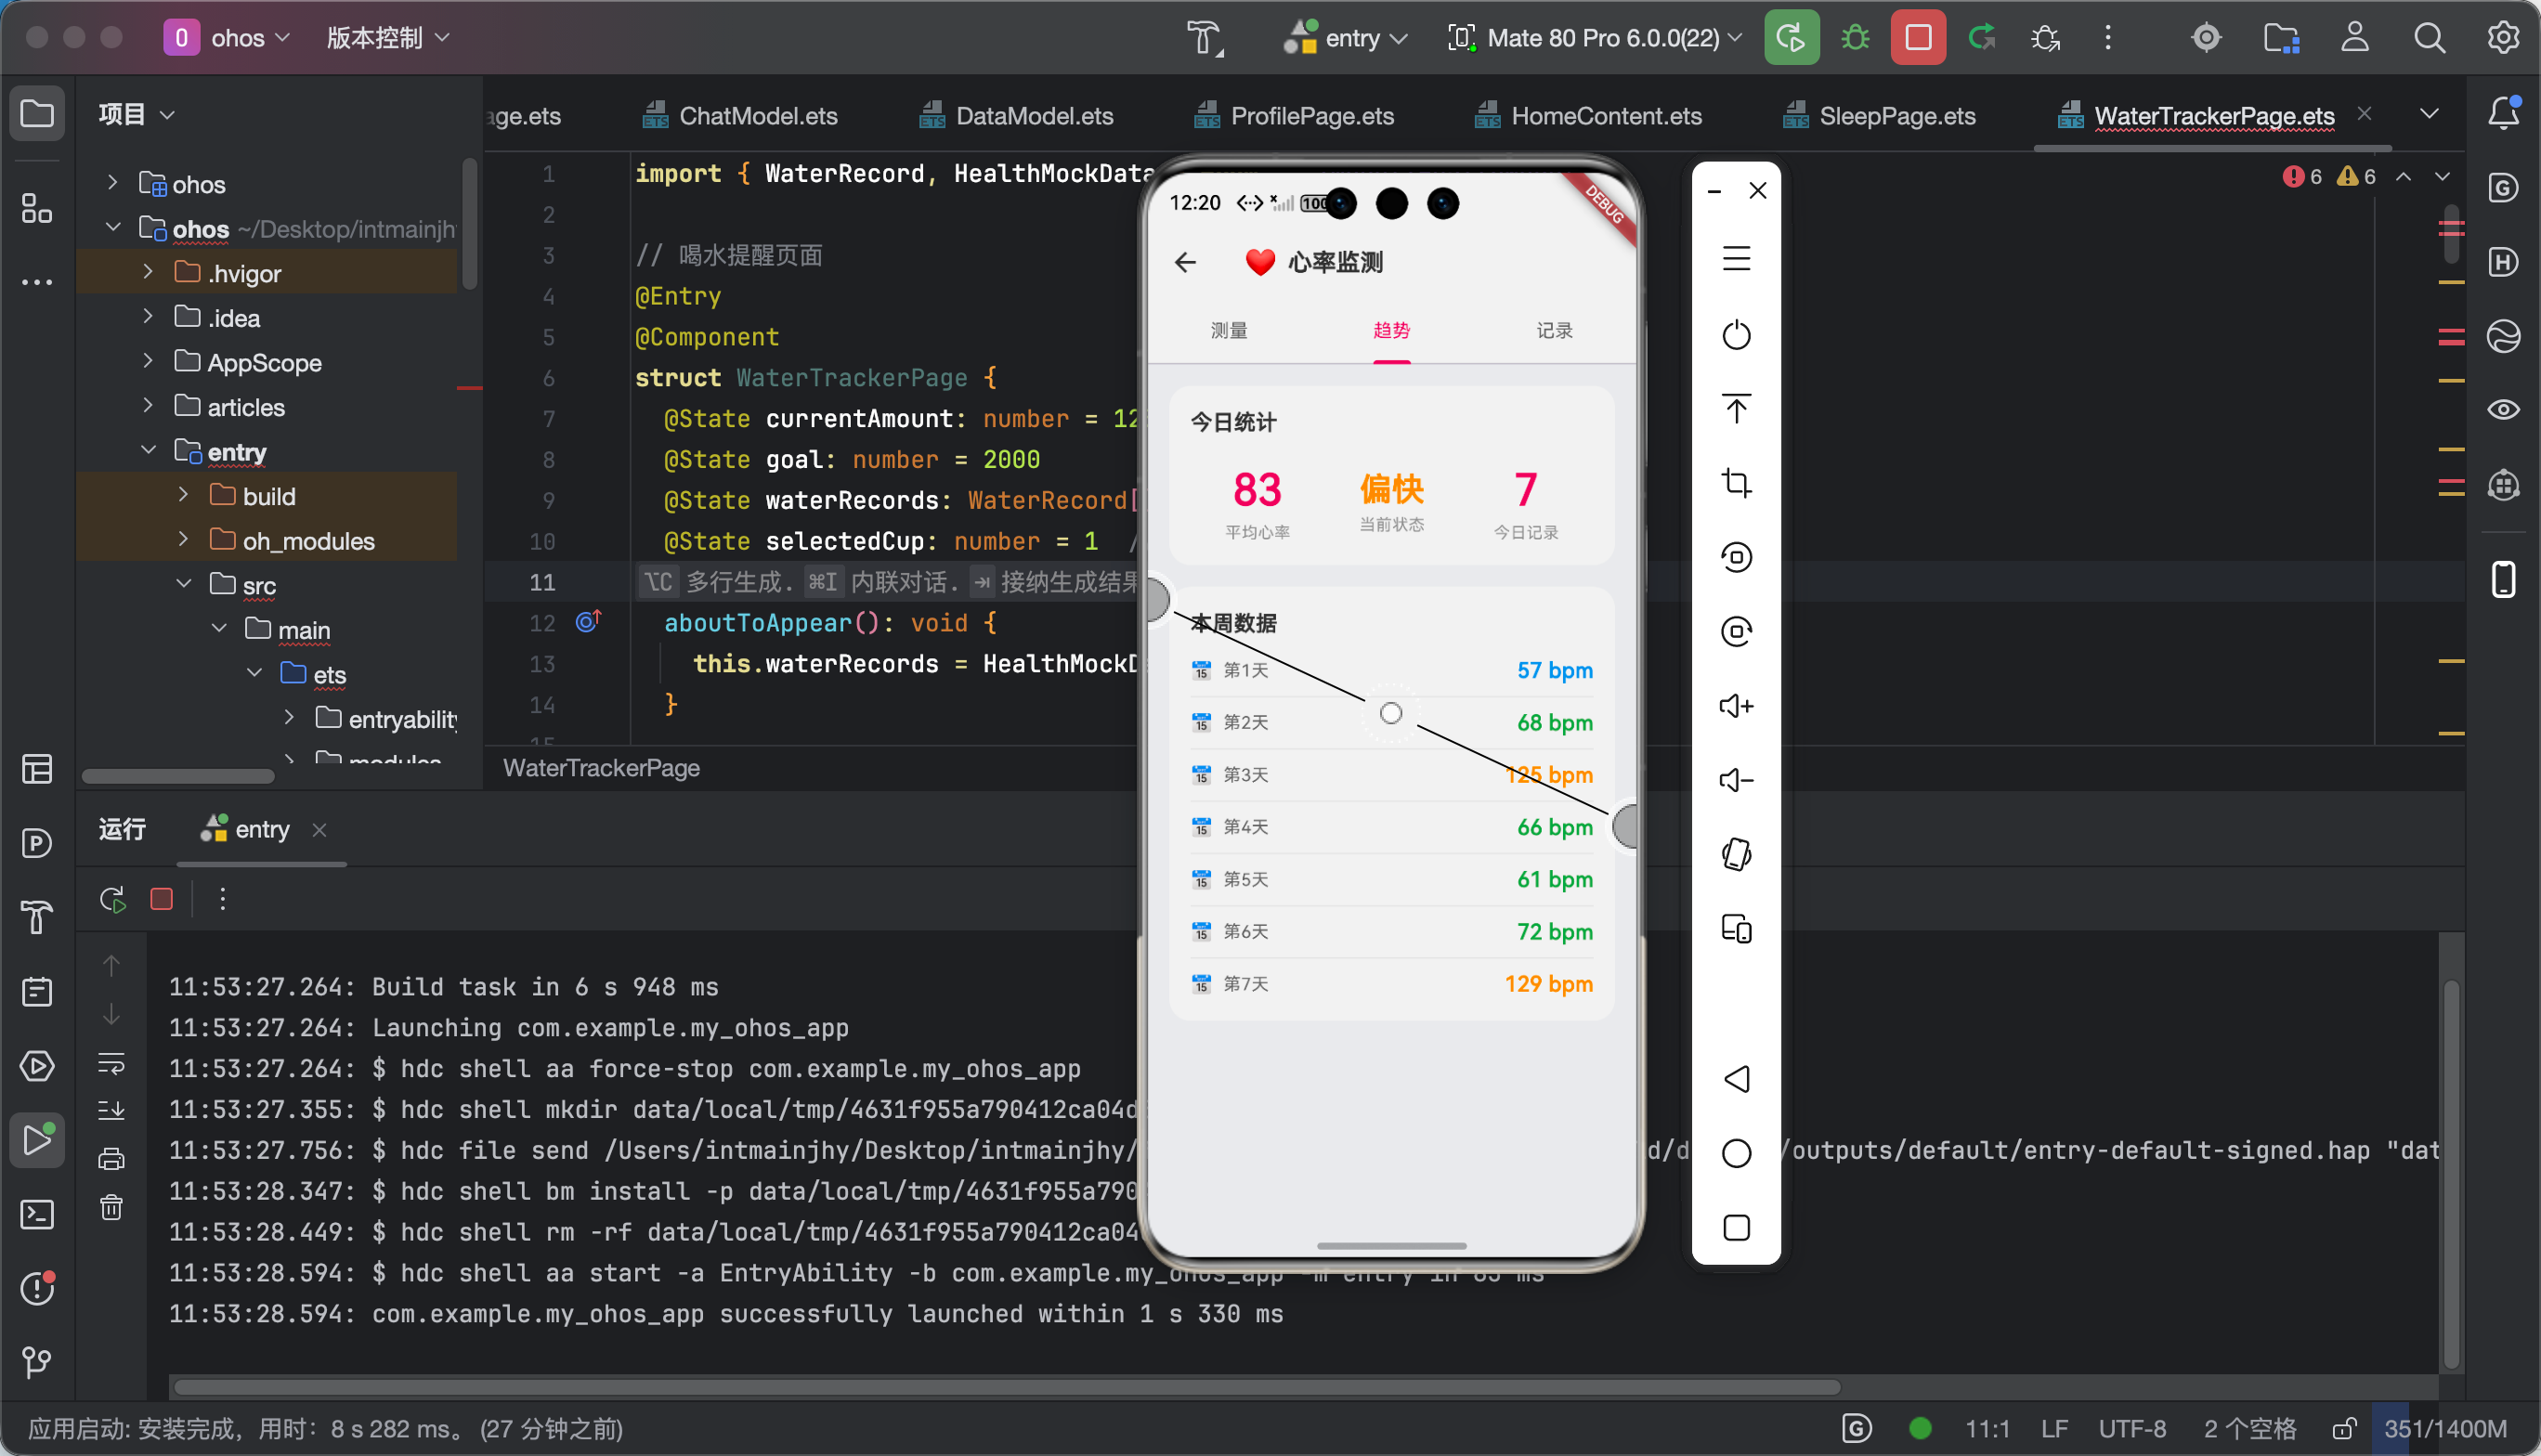Click emulator home circle button
The width and height of the screenshot is (2541, 1456).
pos(1737,1153)
